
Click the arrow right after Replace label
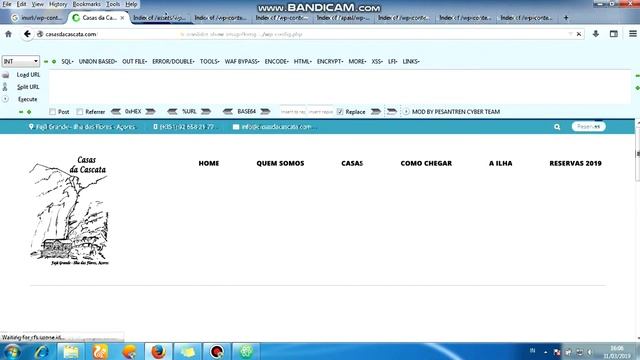376,111
